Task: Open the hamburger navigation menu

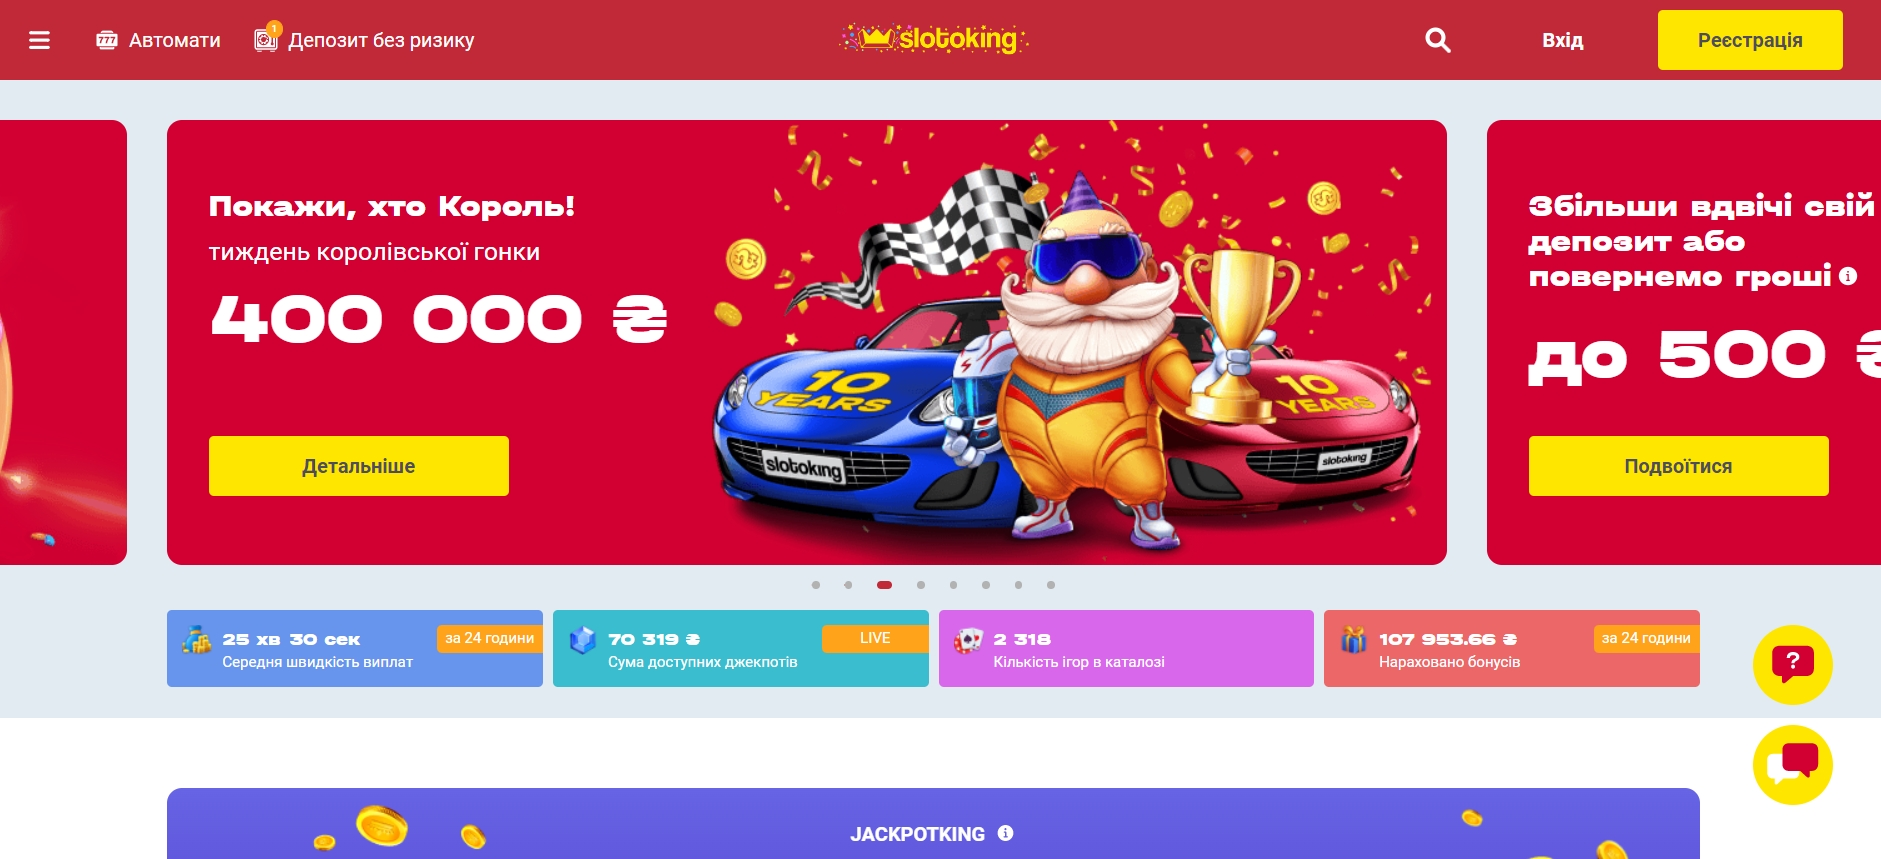Action: pos(39,40)
